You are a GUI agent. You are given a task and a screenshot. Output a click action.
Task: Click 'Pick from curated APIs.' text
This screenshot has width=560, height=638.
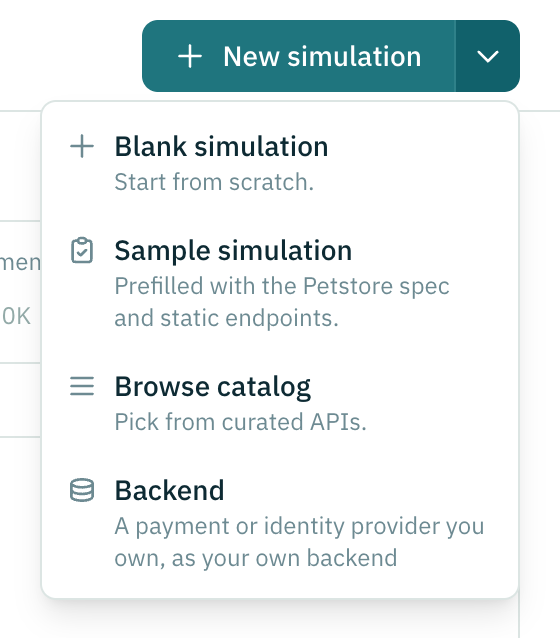point(241,422)
